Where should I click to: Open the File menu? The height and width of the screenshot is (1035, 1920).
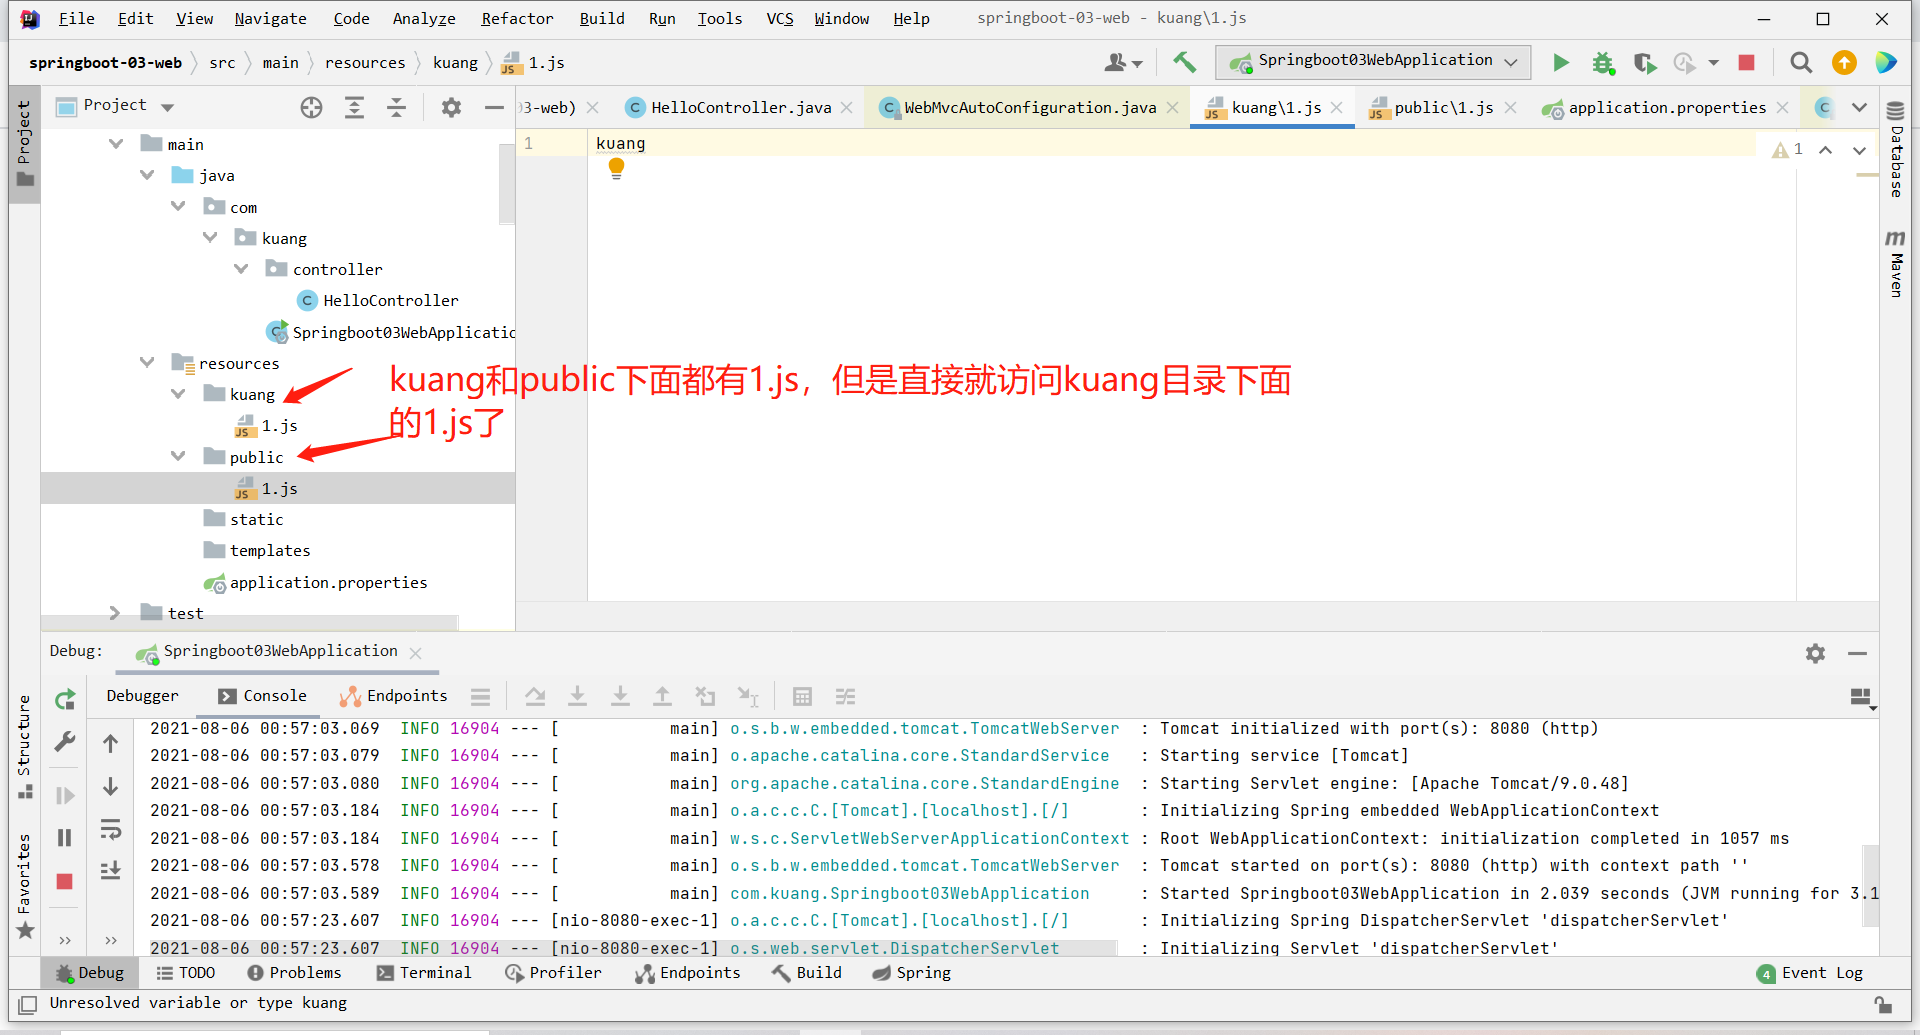[76, 18]
